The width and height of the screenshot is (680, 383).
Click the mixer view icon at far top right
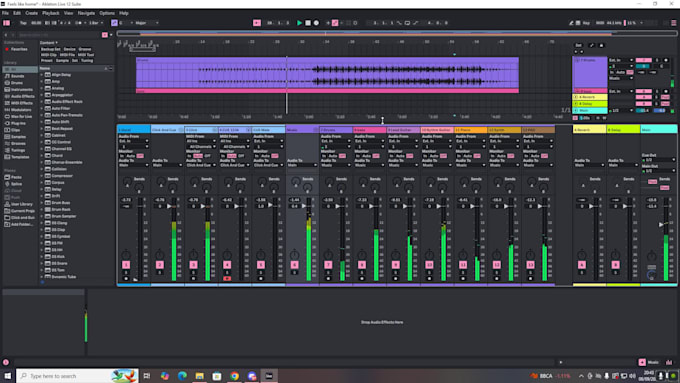tap(673, 23)
